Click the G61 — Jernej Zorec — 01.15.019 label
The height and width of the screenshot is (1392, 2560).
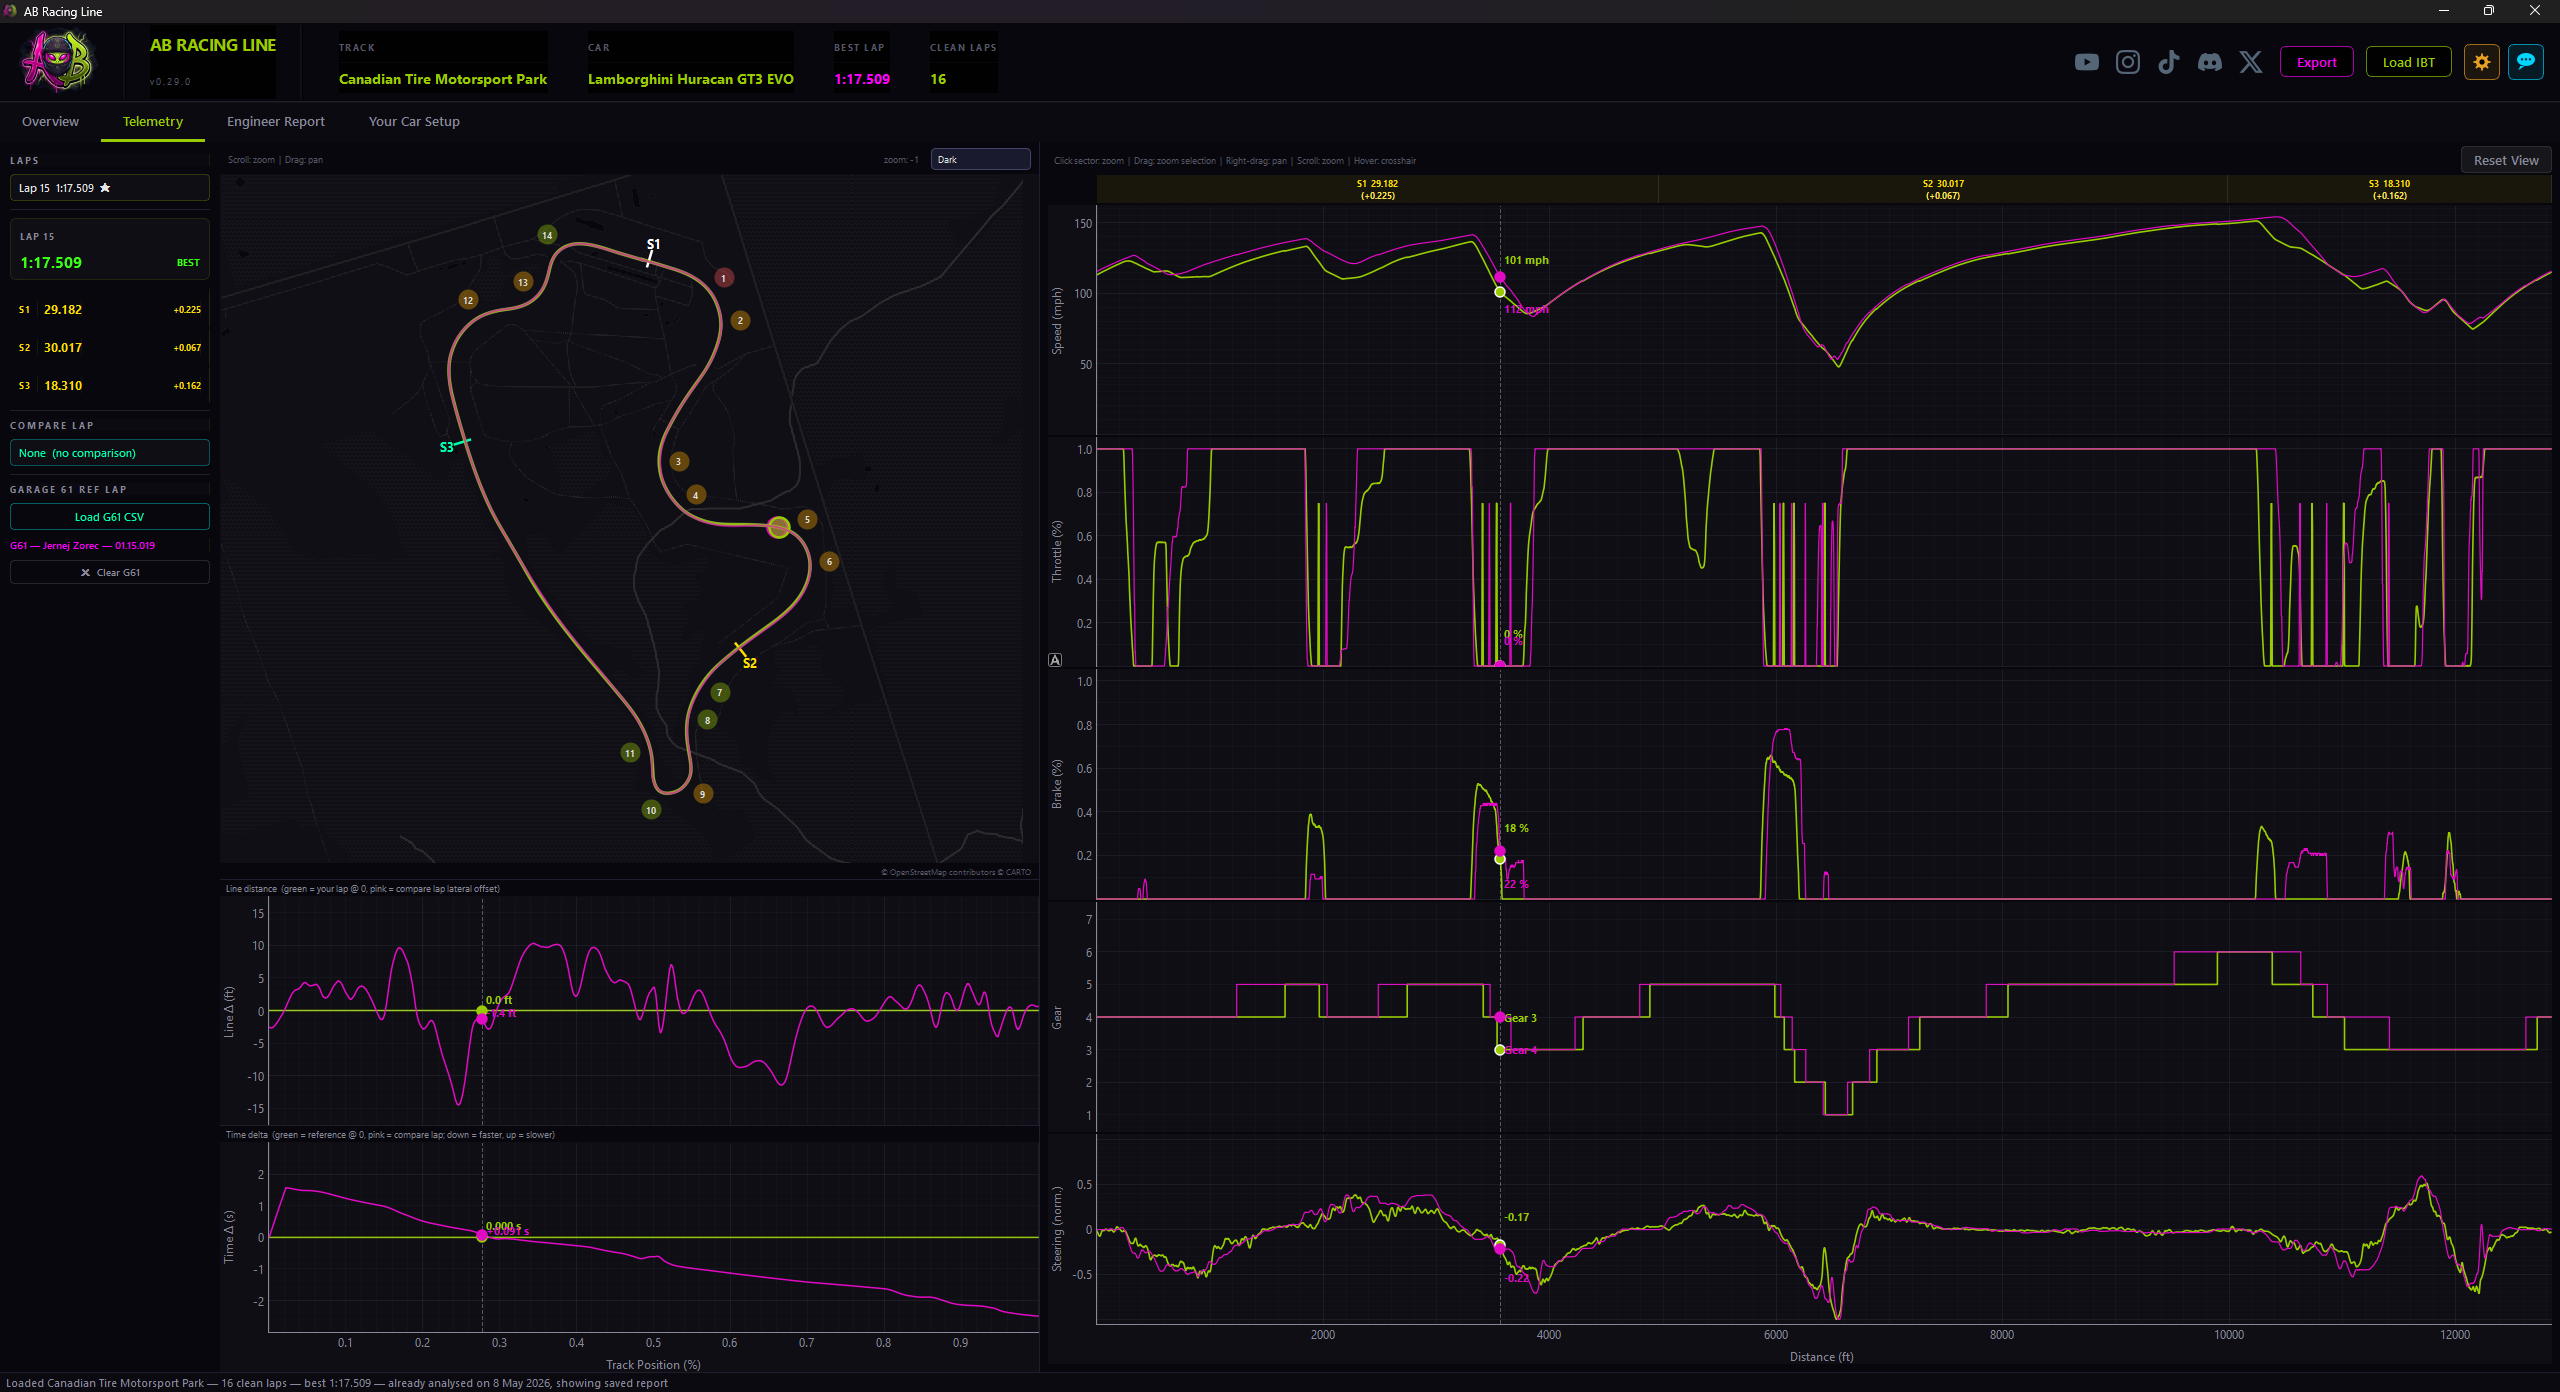[x=83, y=546]
